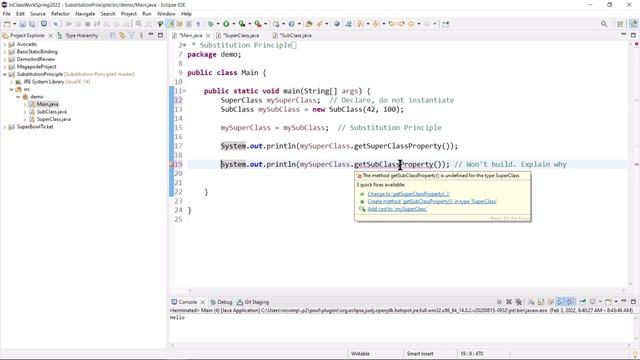This screenshot has height=360, width=640.
Task: Close the Project Explorer tab
Action: [51, 36]
